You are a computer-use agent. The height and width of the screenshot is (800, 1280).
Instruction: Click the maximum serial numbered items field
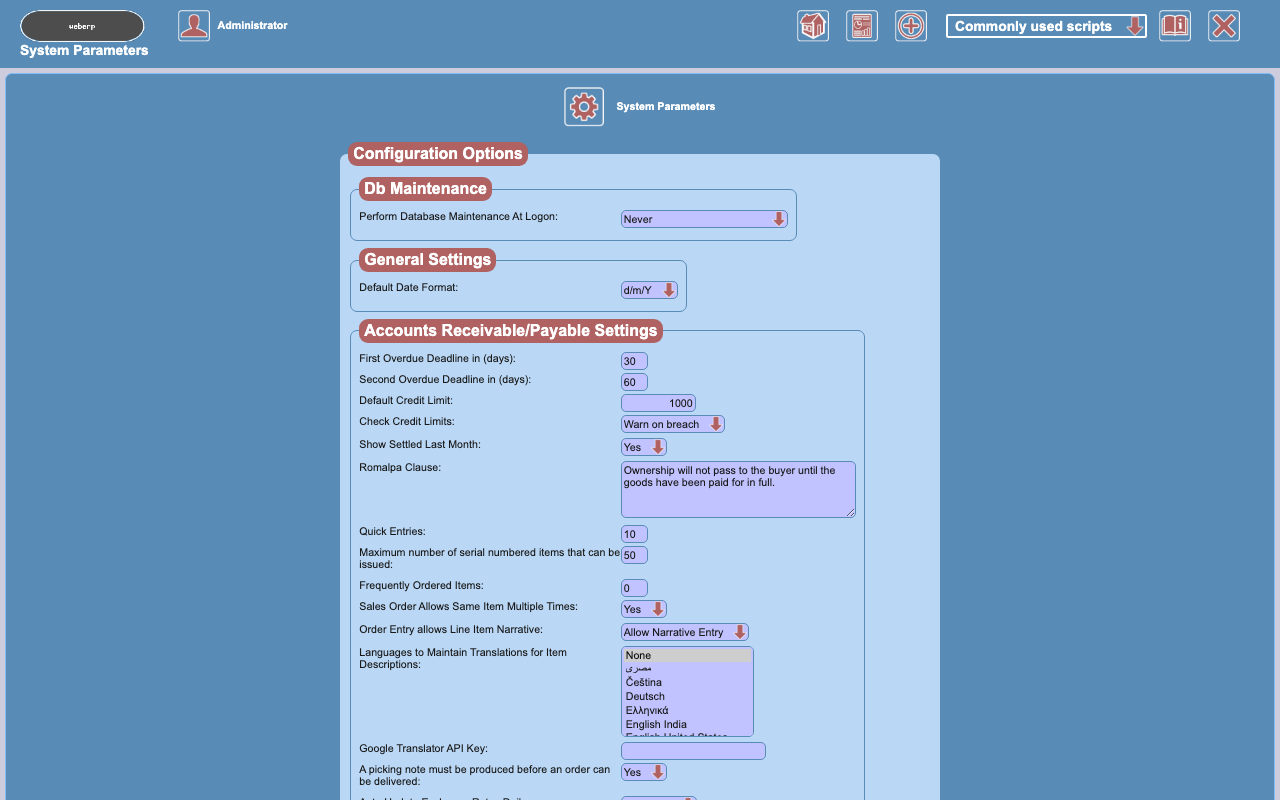coord(634,555)
